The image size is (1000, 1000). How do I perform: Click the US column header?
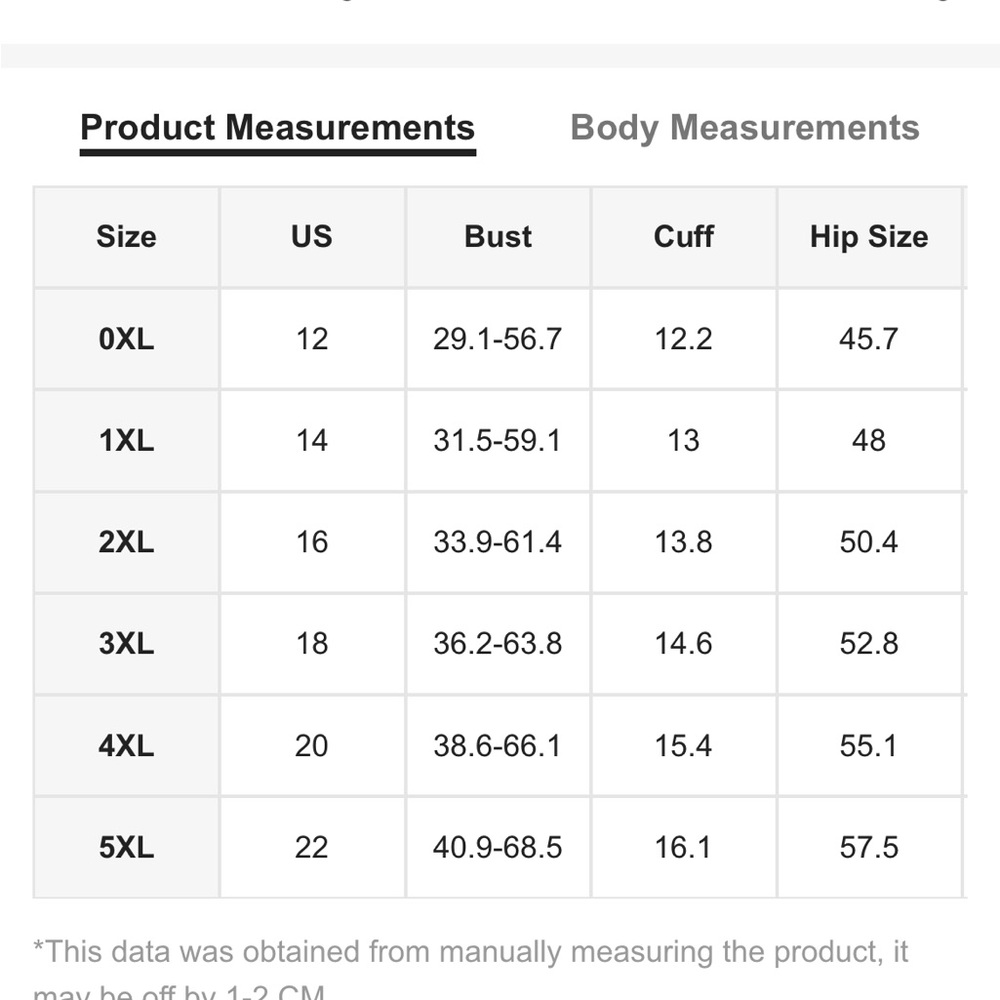(x=312, y=237)
